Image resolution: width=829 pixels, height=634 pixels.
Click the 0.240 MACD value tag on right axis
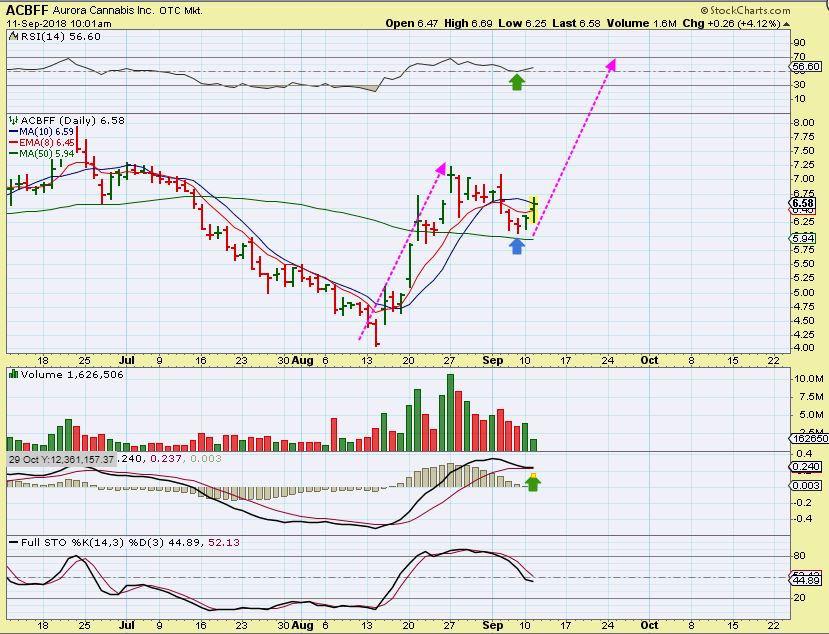click(805, 467)
